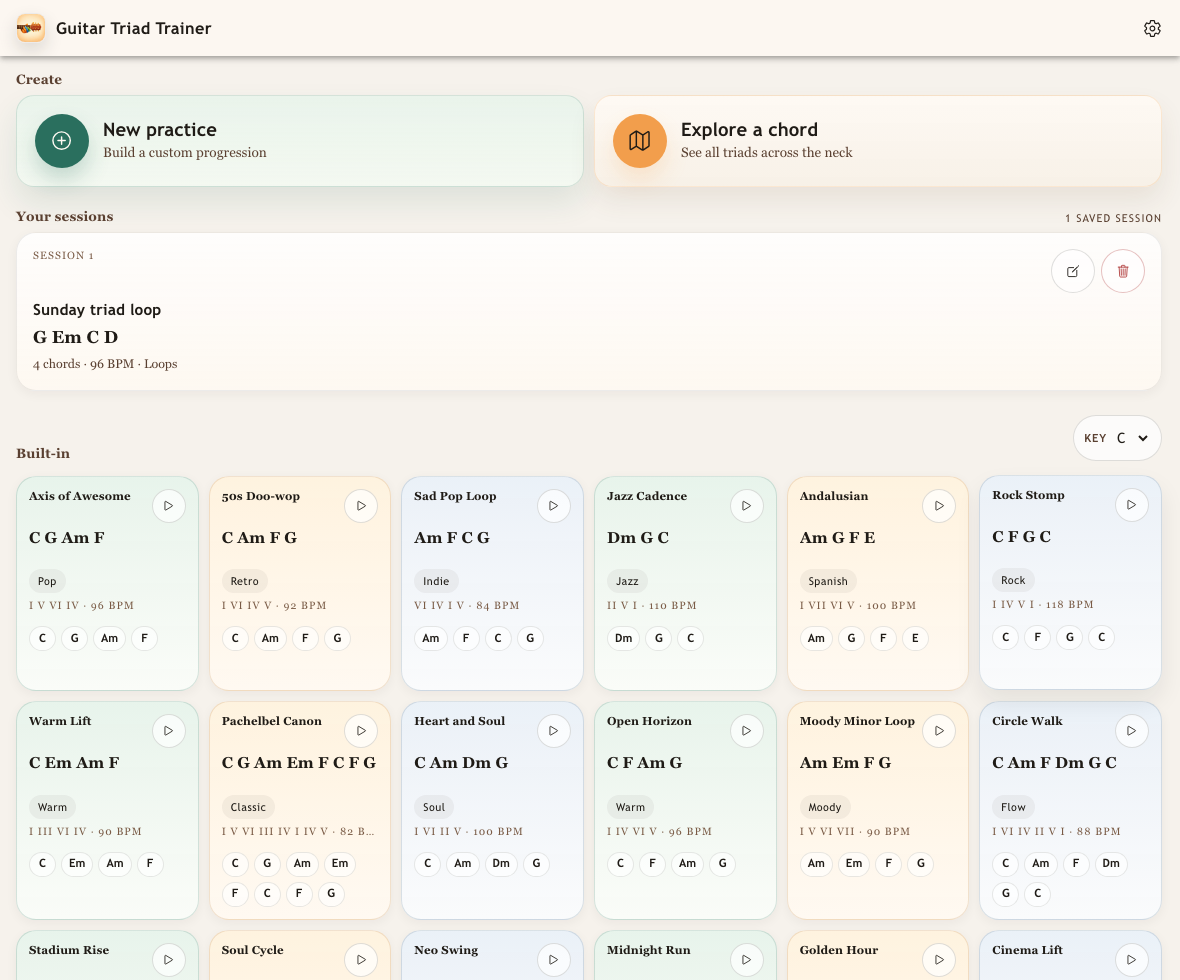The width and height of the screenshot is (1180, 980).
Task: Click the 'C F Am G' progression in Open Horizon
Action: pyautogui.click(x=645, y=762)
